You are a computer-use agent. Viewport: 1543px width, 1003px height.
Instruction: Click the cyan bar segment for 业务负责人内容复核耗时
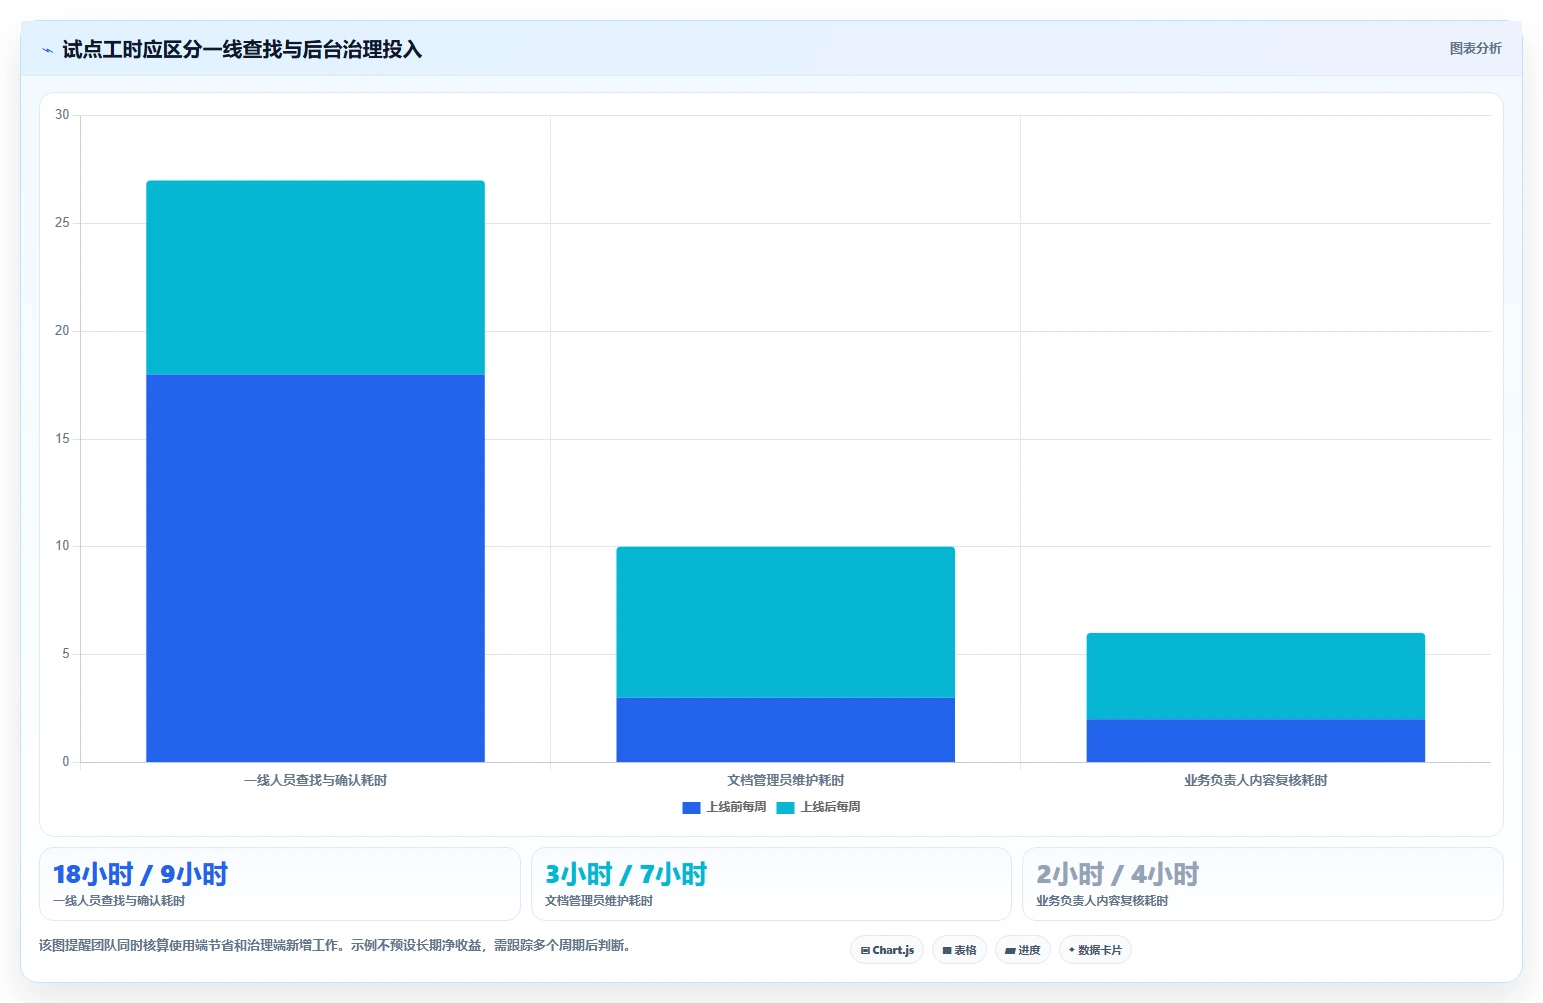[1255, 676]
